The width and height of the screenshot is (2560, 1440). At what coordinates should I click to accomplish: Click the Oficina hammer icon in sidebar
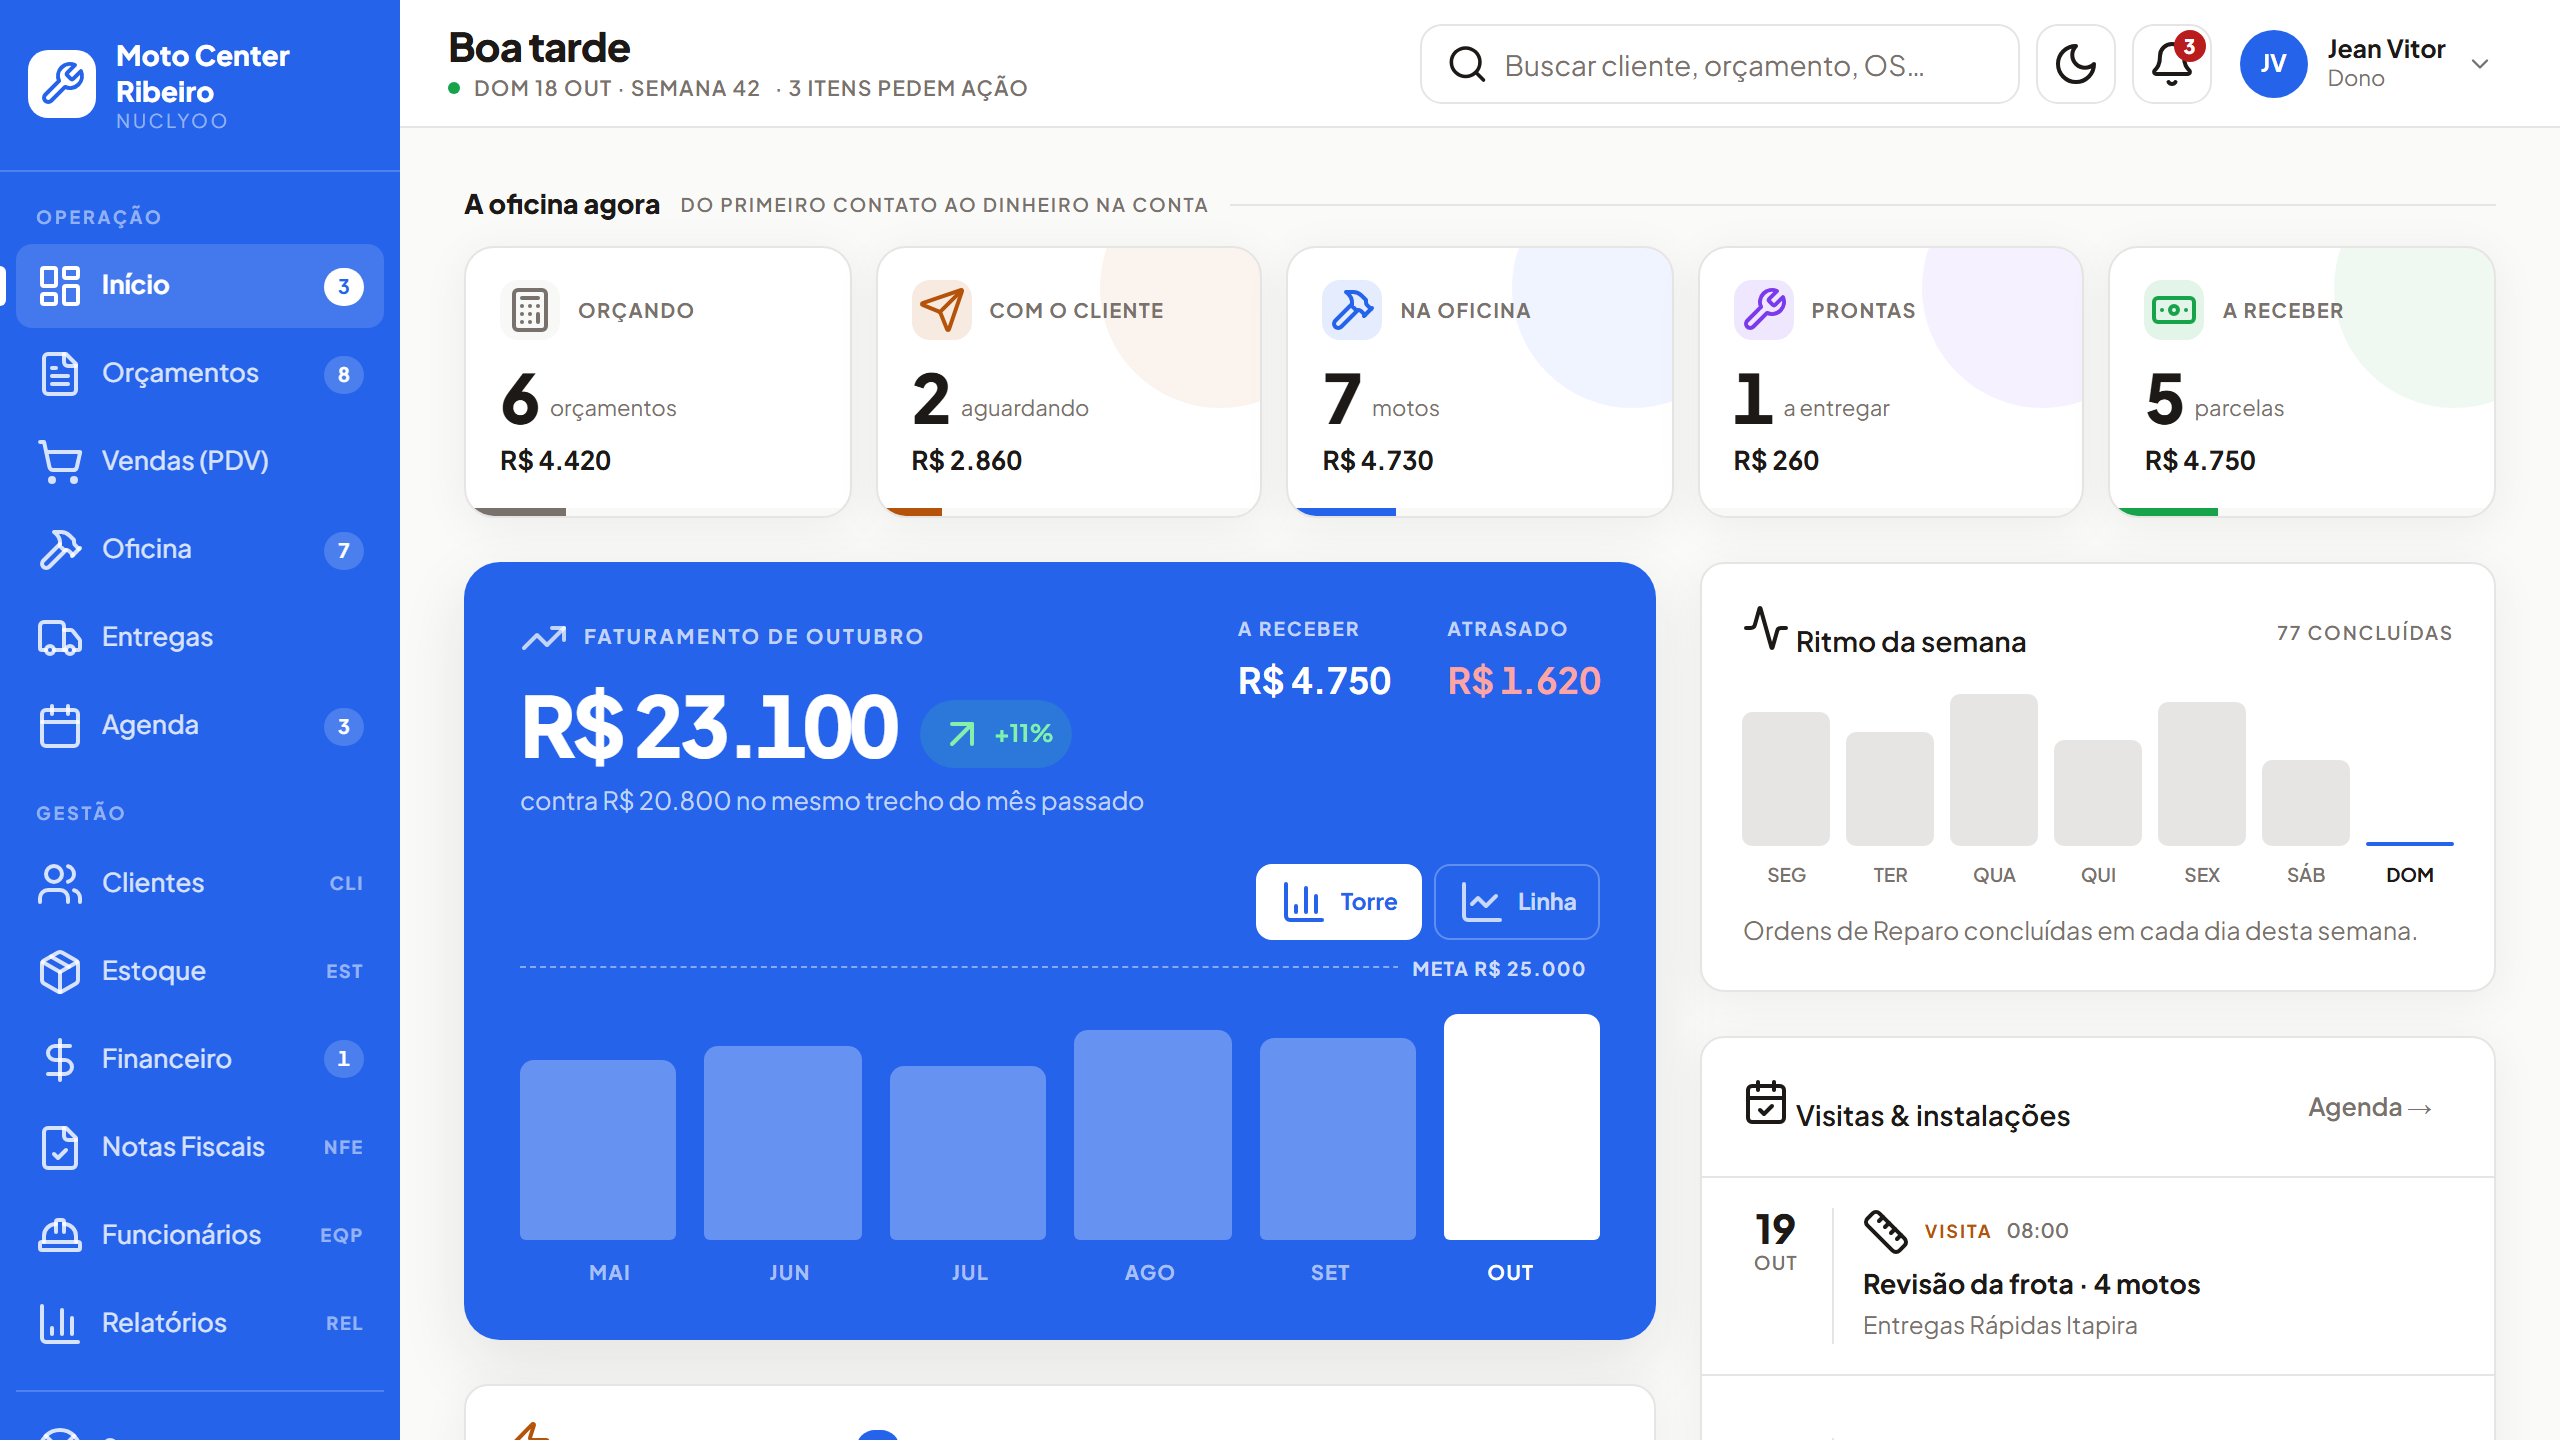pyautogui.click(x=60, y=550)
